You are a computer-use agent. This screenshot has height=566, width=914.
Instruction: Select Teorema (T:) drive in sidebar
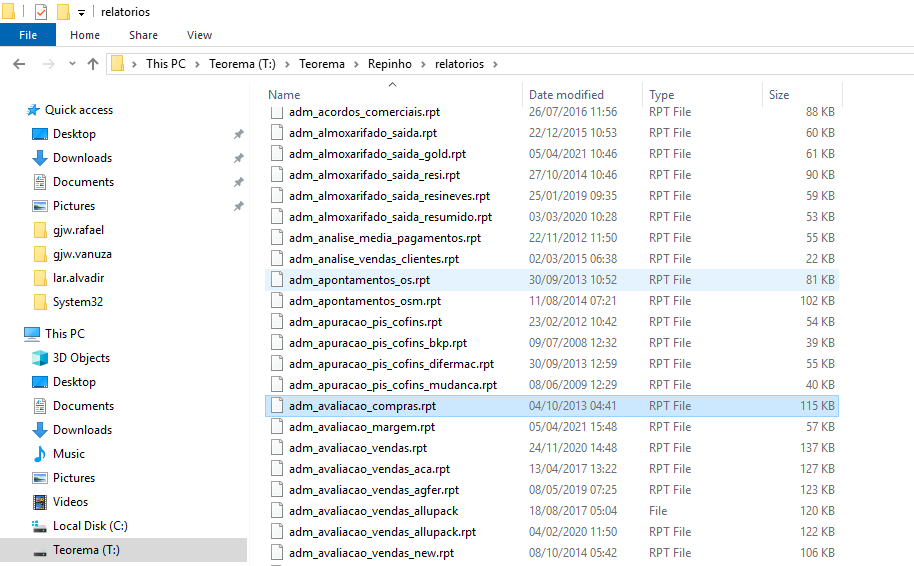(x=86, y=550)
